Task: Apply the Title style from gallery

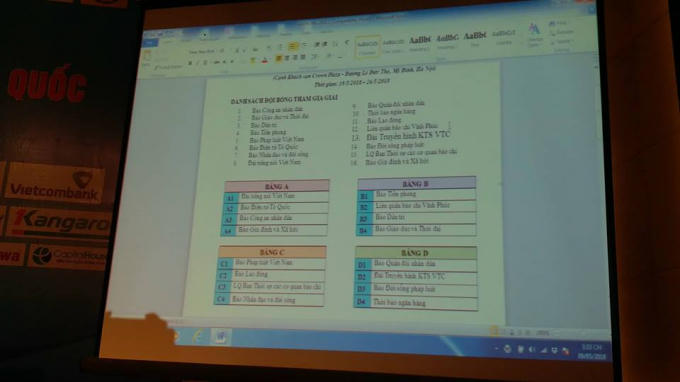Action: pyautogui.click(x=475, y=38)
